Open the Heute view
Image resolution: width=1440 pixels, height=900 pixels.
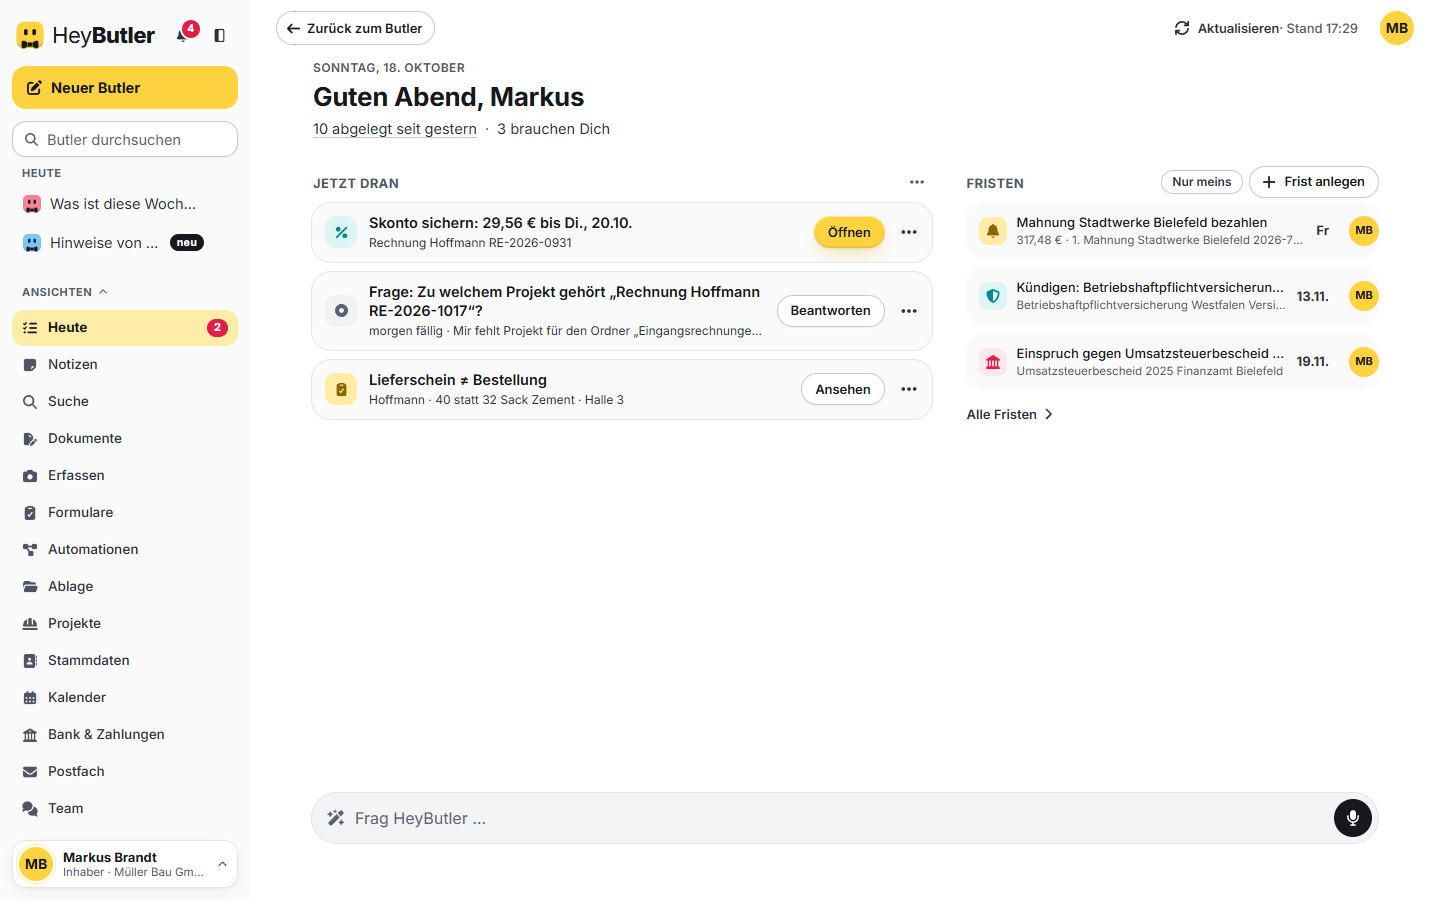tap(125, 328)
